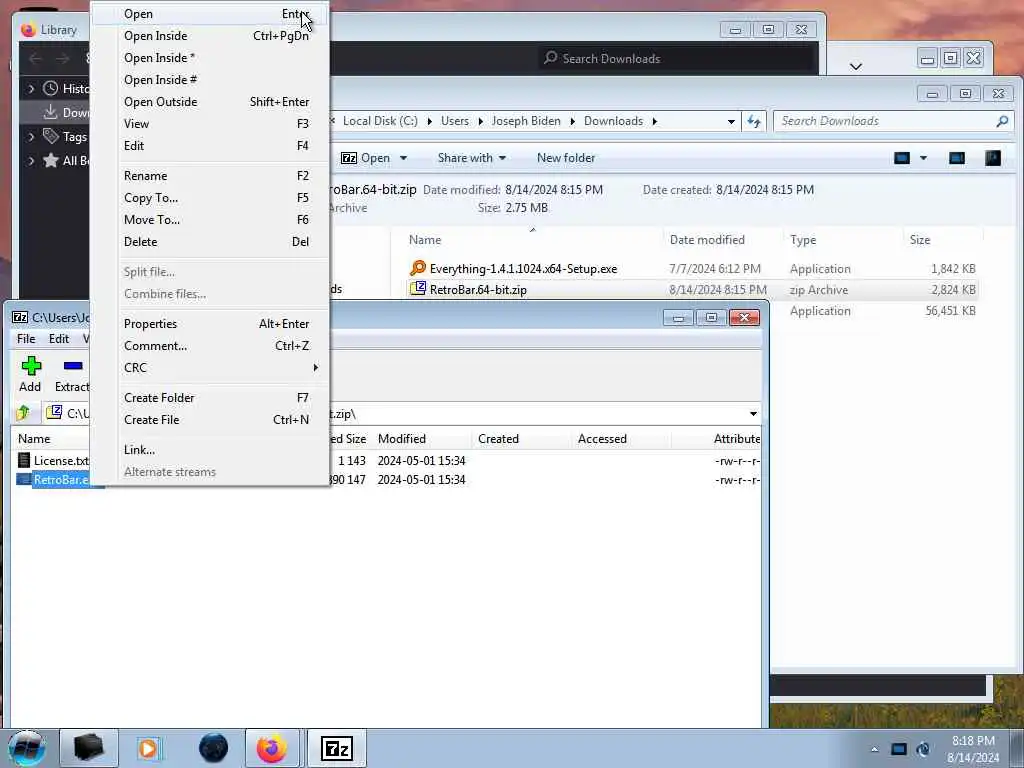Open the 7-Zip File menu
The height and width of the screenshot is (768, 1024).
26,338
